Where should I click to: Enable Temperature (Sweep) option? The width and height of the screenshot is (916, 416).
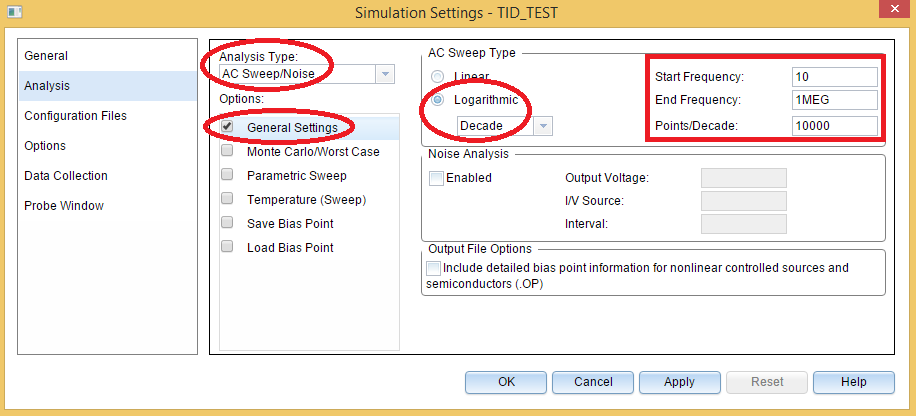227,199
